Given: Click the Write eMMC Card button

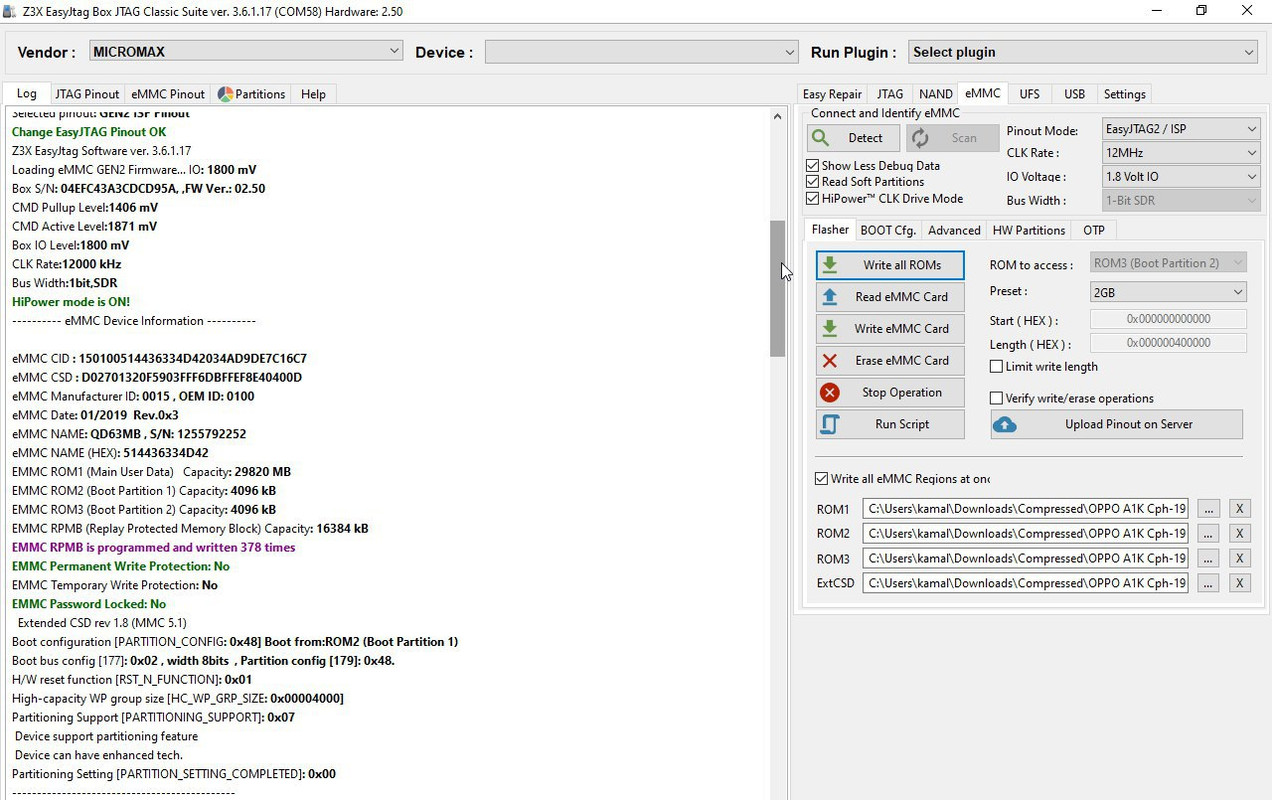Looking at the screenshot, I should point(890,329).
